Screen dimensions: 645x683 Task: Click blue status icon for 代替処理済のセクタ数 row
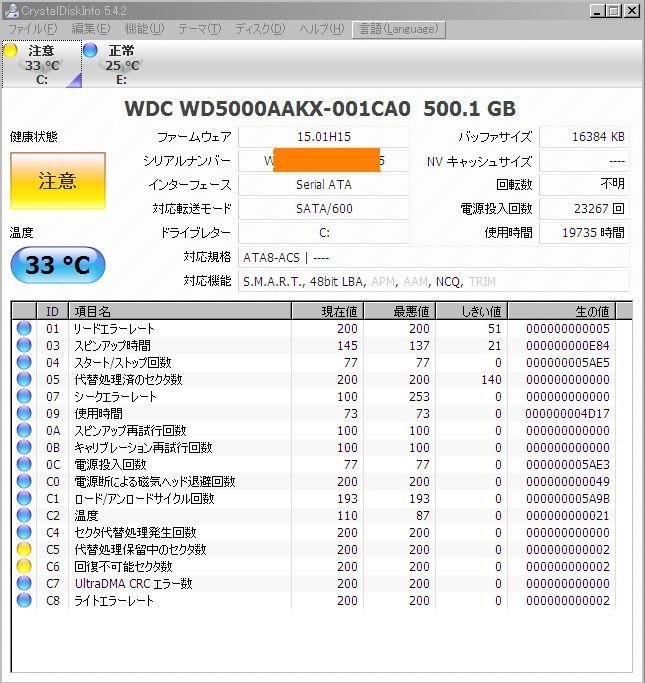[x=24, y=379]
